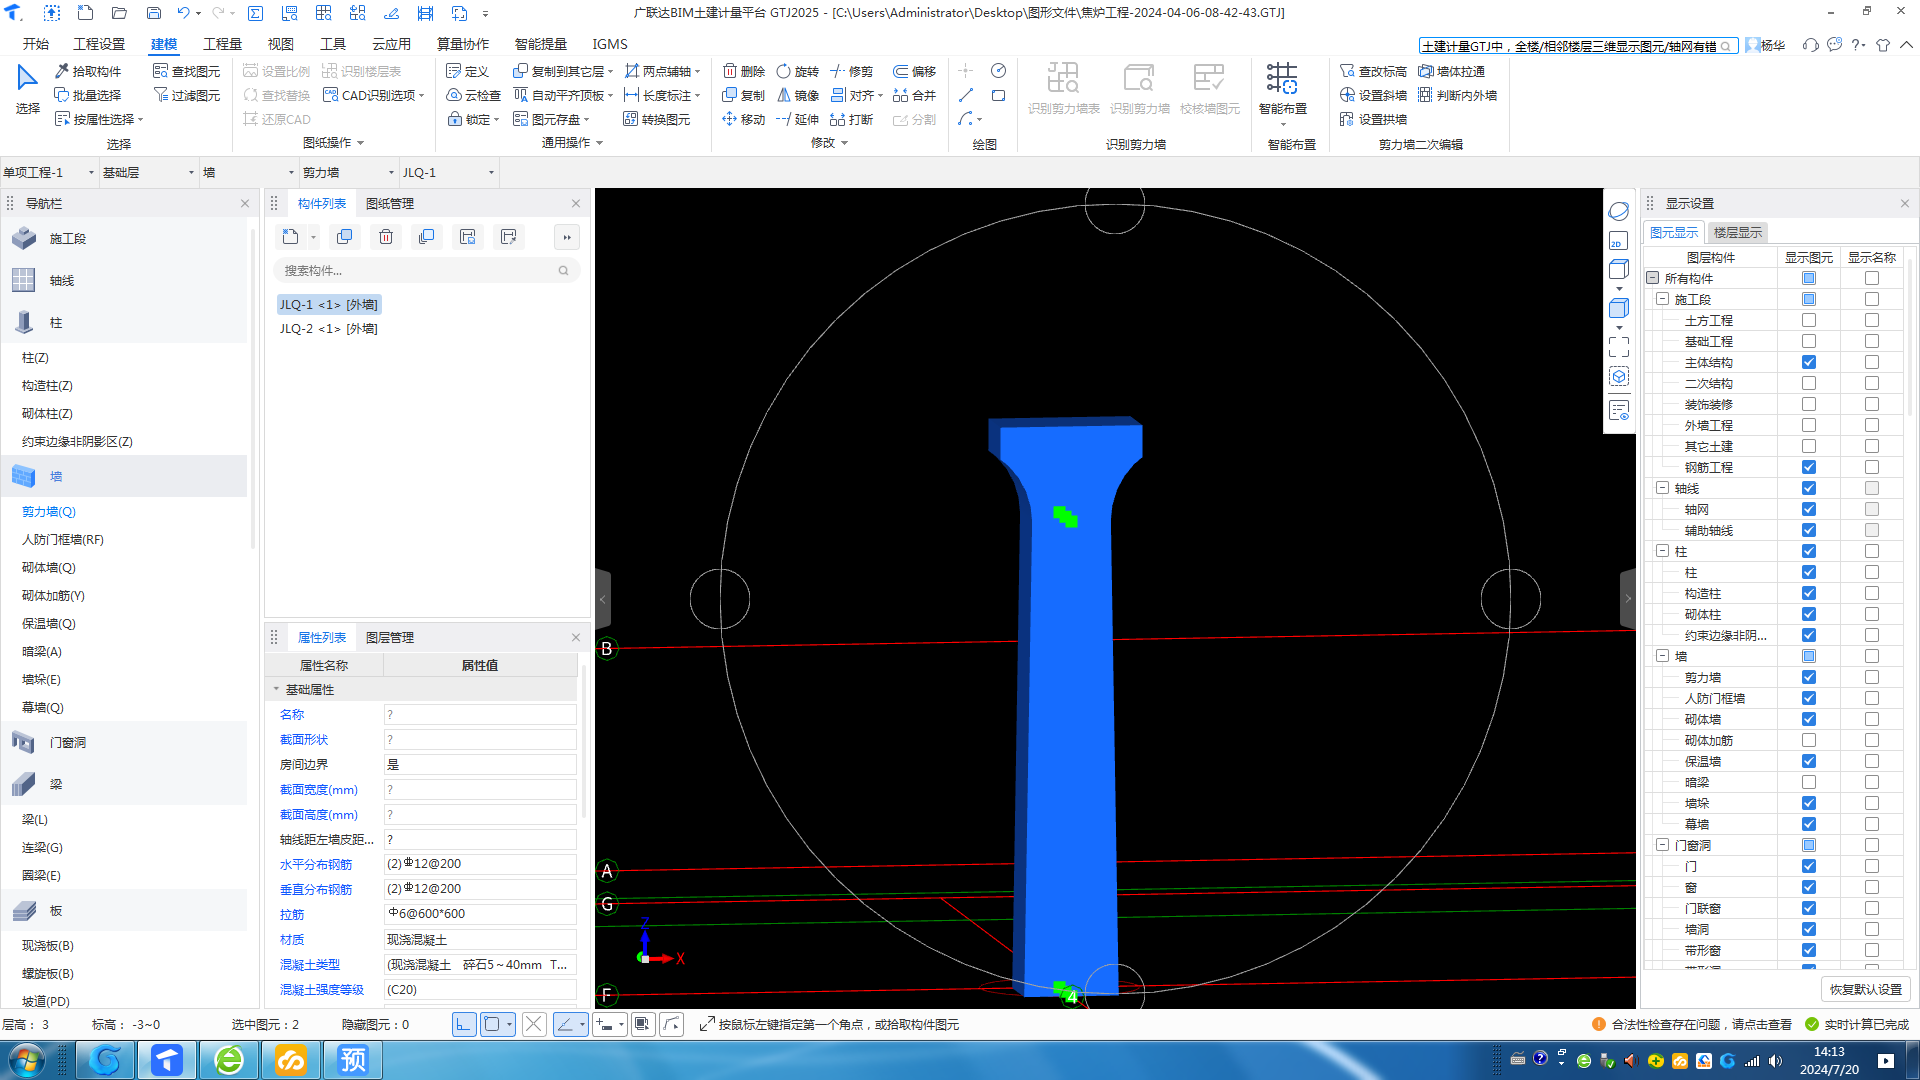Select the 旋转 tool
The image size is (1920, 1080).
[798, 71]
